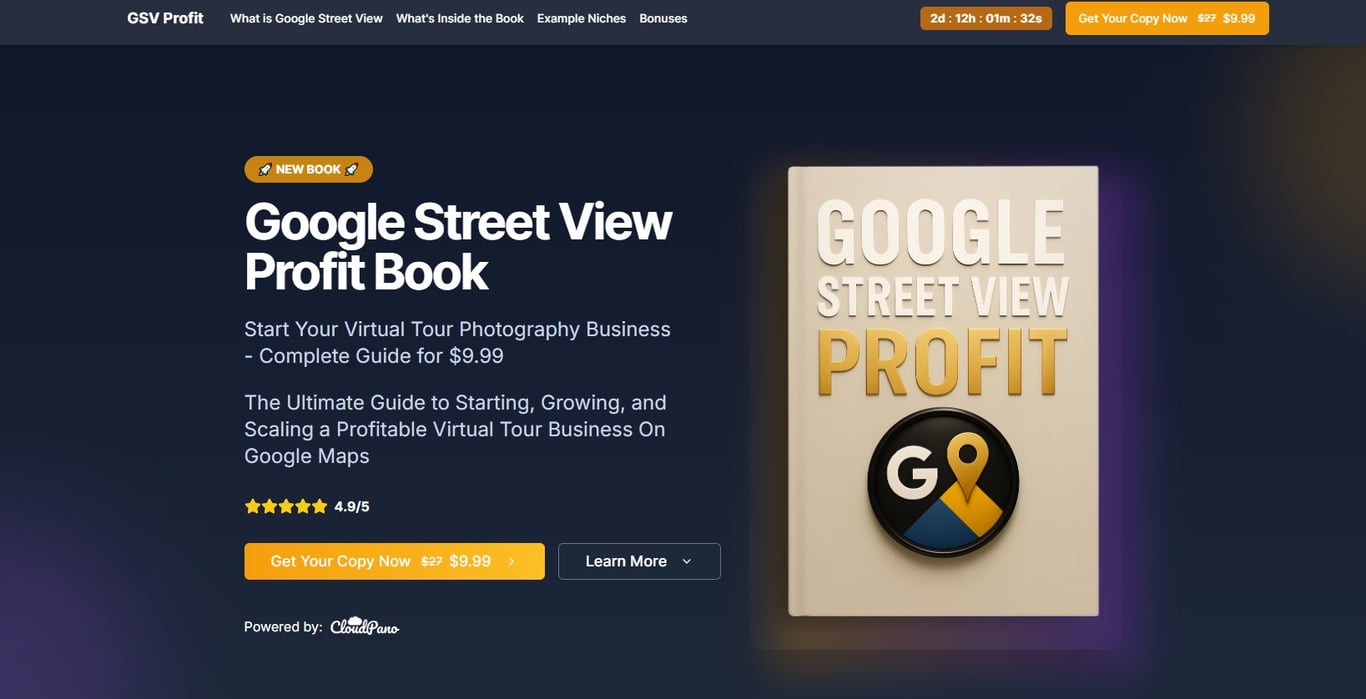Viewport: 1366px width, 699px height.
Task: Click the Learn More chevron arrow
Action: point(686,562)
